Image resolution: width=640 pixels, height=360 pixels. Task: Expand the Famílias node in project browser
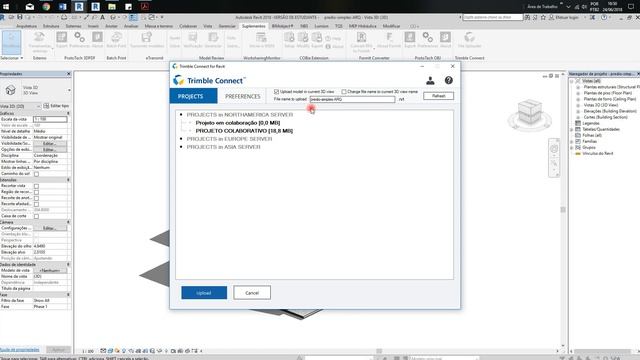[572, 141]
